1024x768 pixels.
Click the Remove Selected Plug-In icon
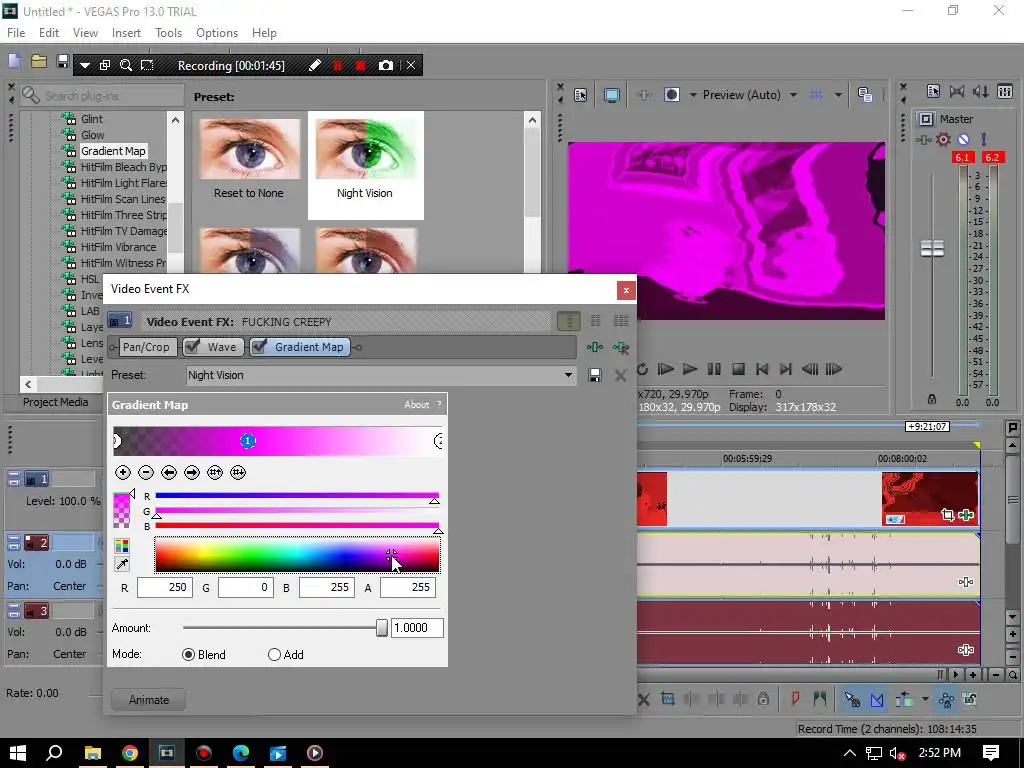pyautogui.click(x=621, y=347)
